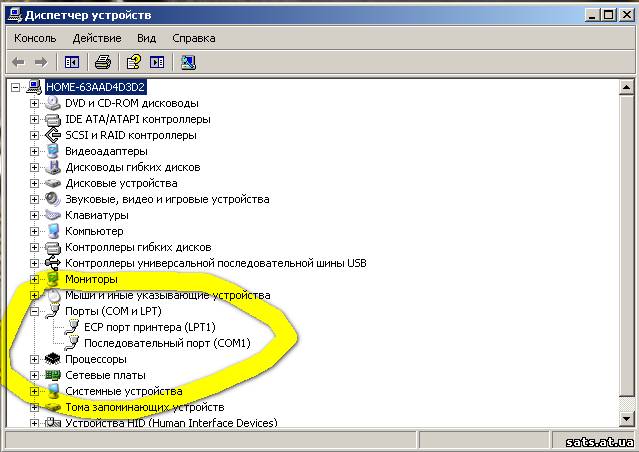The height and width of the screenshot is (452, 639).
Task: Expand SCSI и RAID контроллеры
Action: [34, 135]
